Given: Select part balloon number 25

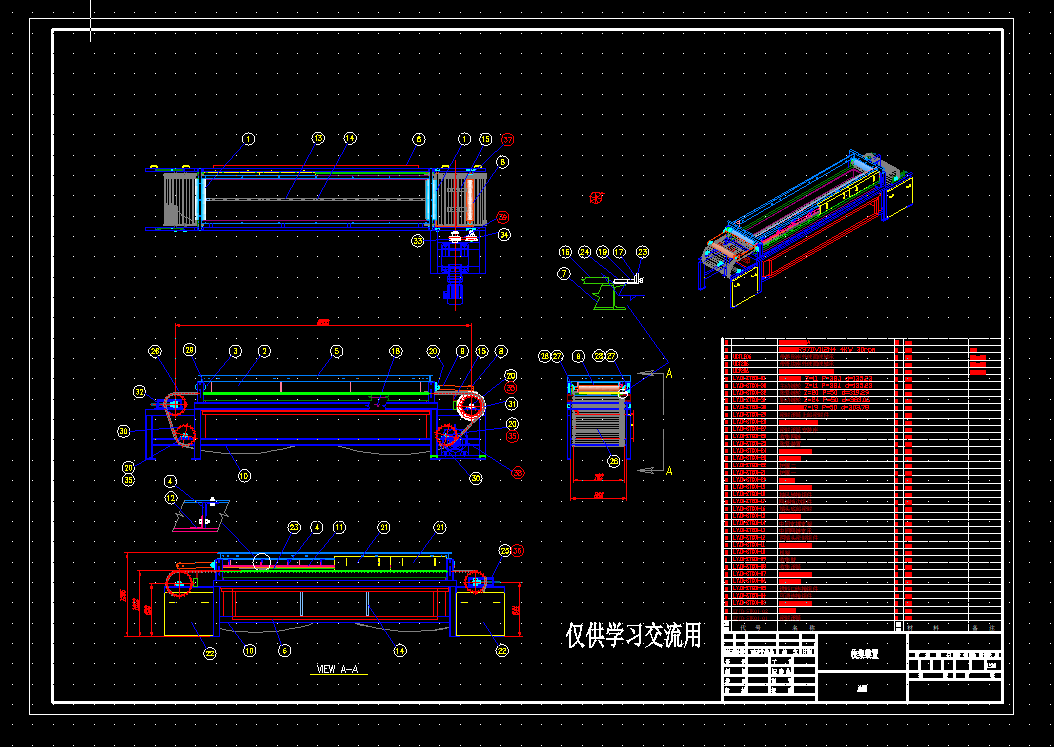Looking at the screenshot, I should tap(505, 551).
